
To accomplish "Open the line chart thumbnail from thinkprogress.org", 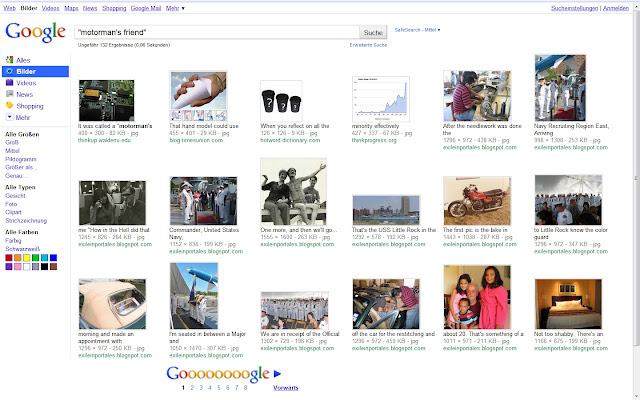I will coord(381,99).
